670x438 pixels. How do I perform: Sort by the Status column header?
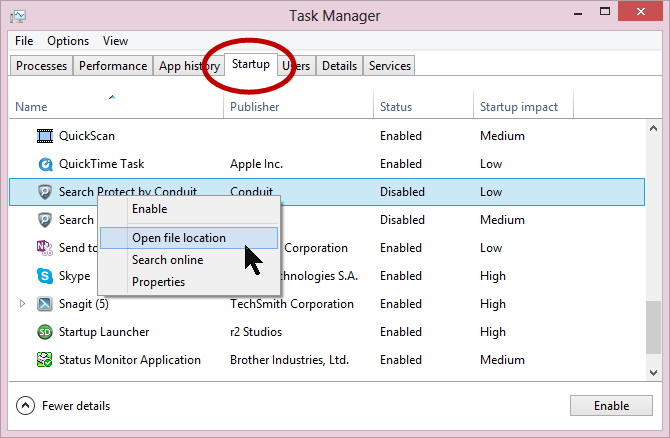(x=423, y=105)
